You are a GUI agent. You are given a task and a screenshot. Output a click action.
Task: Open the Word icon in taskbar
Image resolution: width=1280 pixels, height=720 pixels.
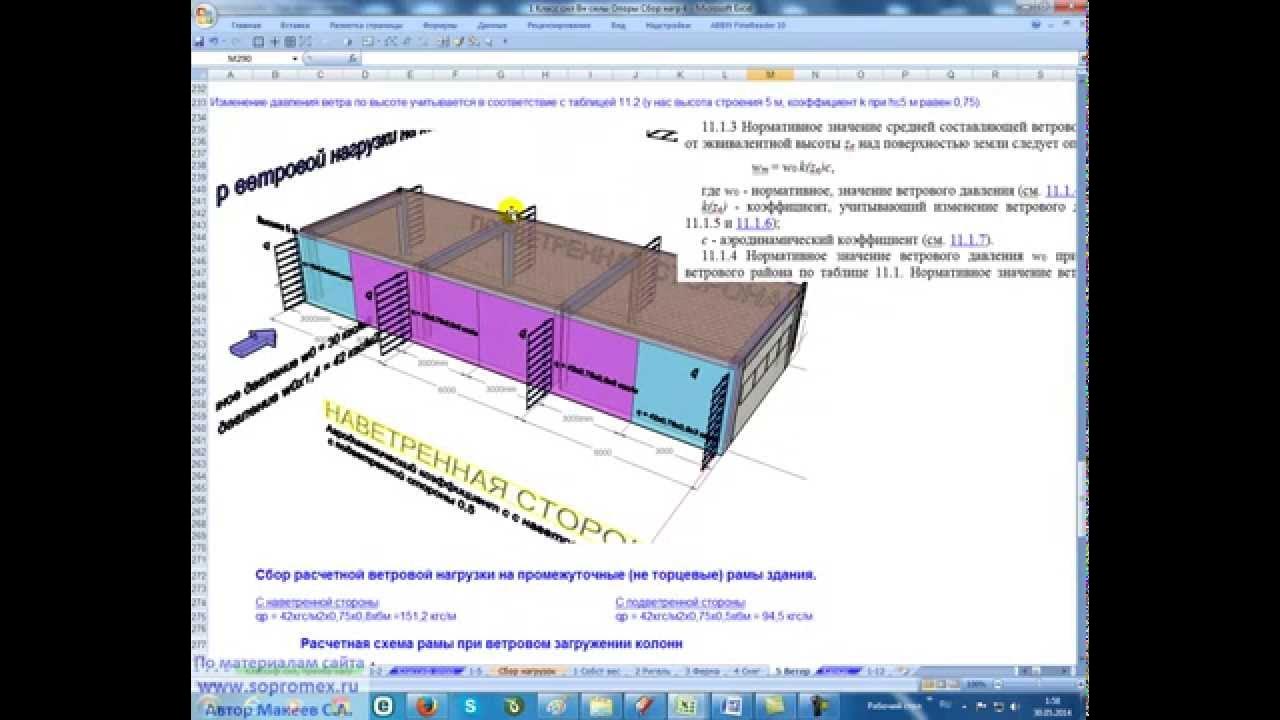[x=733, y=705]
